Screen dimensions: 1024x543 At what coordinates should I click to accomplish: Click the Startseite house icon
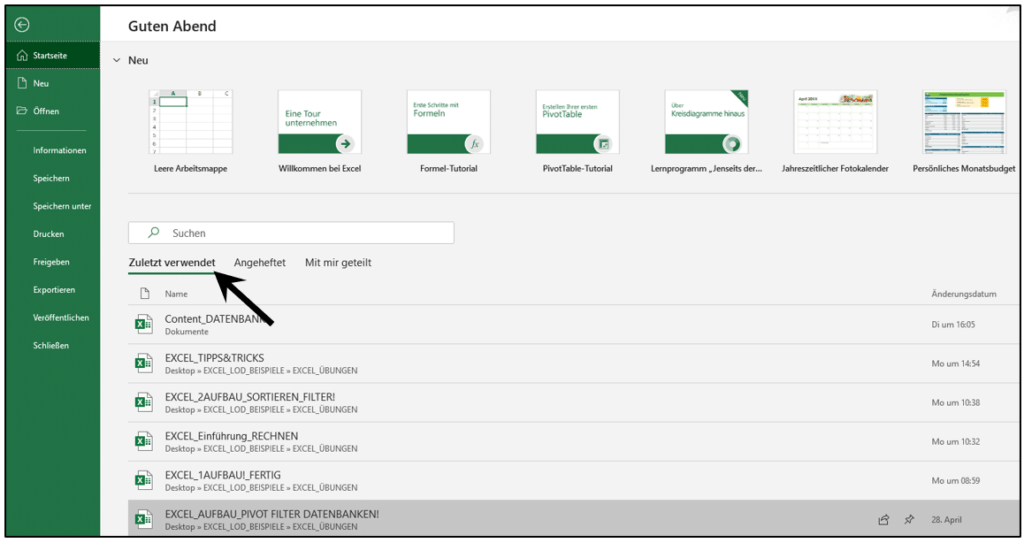22,56
